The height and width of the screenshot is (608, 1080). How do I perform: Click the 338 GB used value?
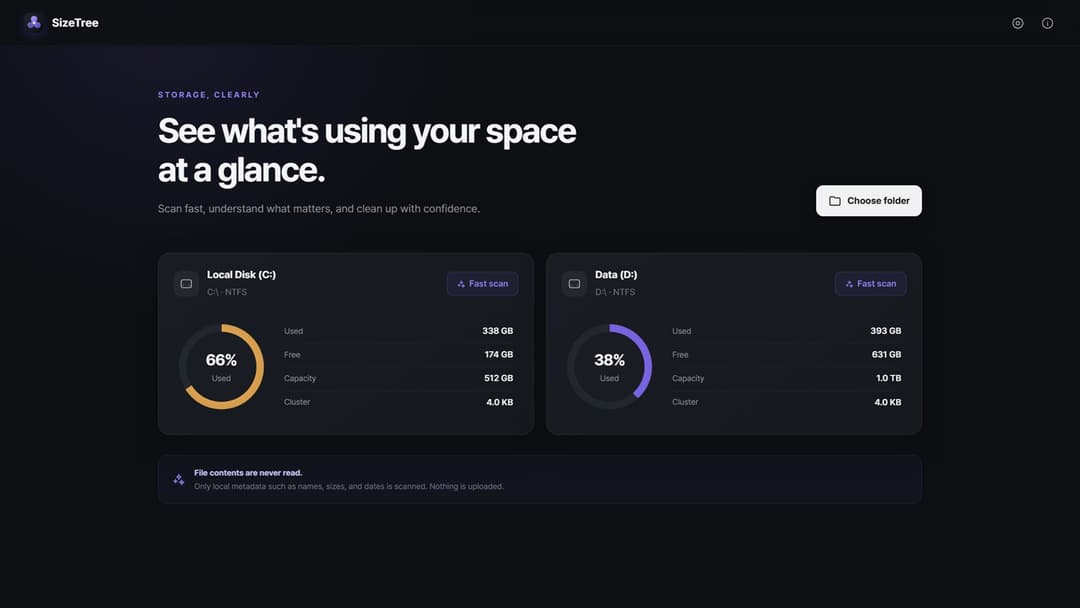497,331
